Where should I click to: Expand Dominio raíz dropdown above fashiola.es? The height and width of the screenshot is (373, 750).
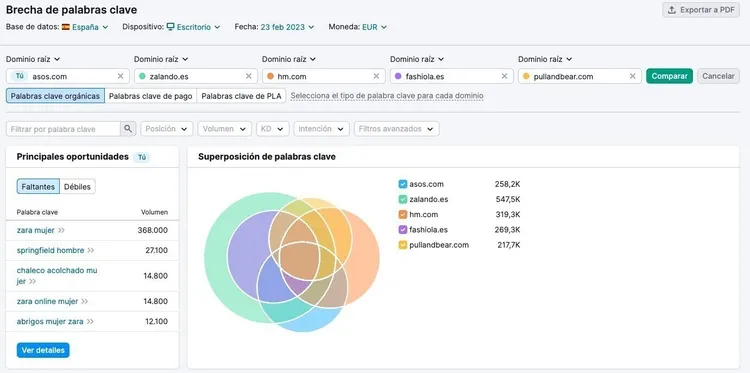click(417, 59)
